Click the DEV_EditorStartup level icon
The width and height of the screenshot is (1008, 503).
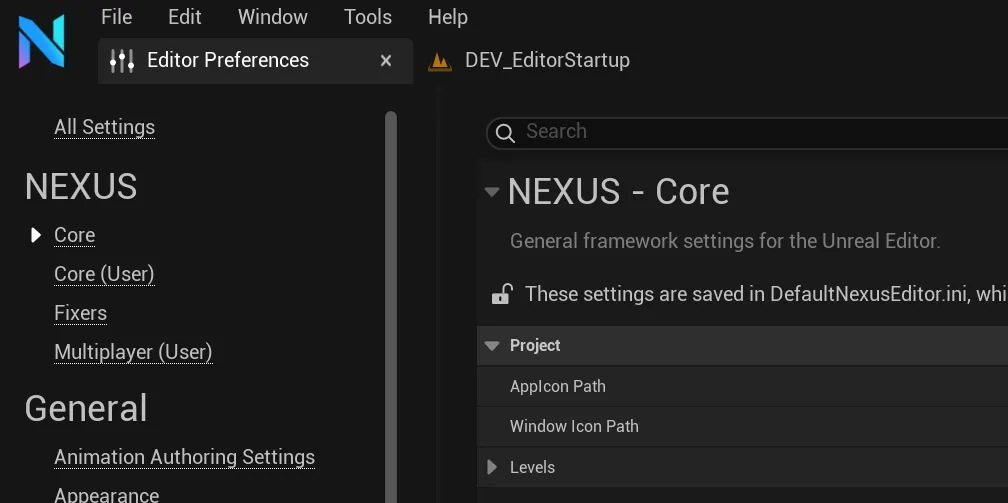point(440,61)
